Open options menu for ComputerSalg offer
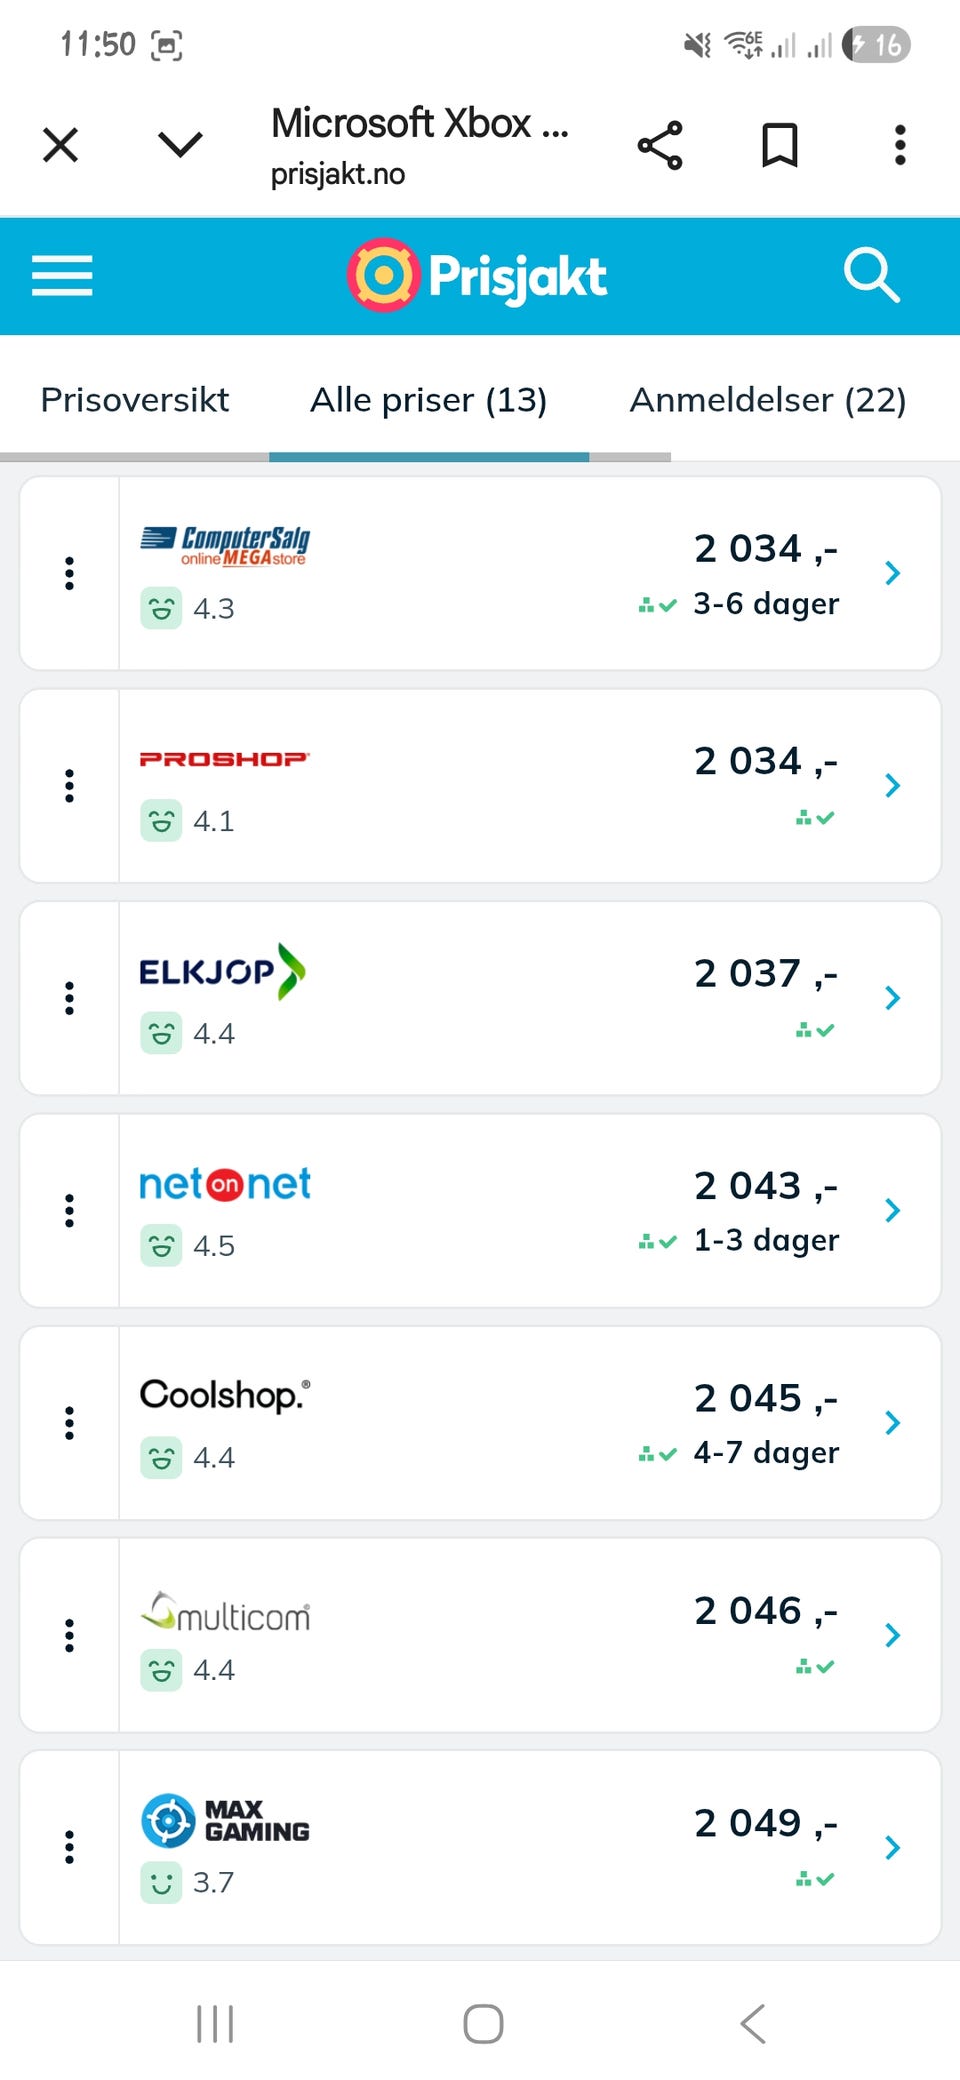 (69, 573)
